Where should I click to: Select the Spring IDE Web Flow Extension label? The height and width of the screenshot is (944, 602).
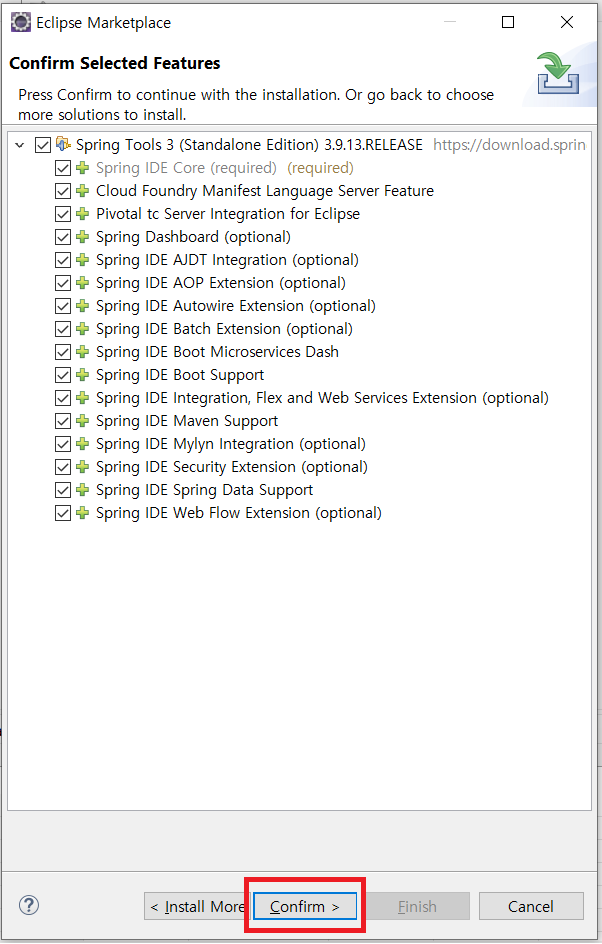(238, 513)
